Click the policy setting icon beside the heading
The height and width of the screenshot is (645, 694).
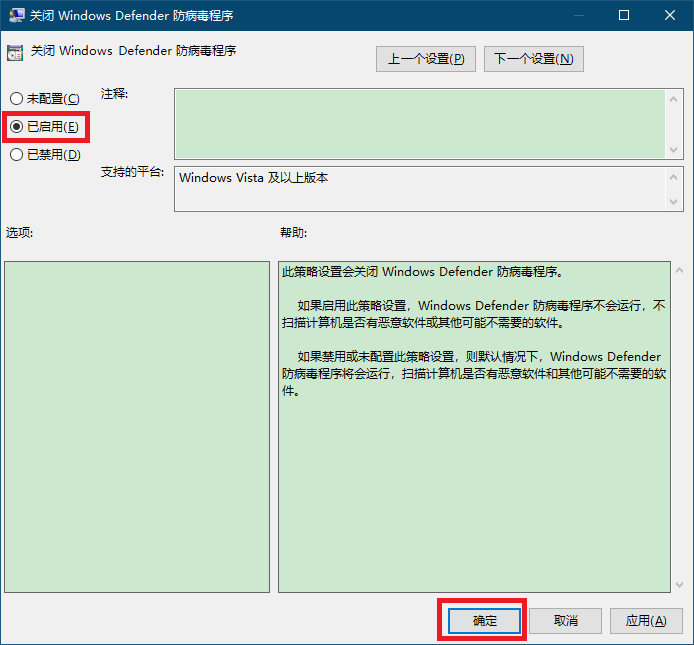point(15,53)
